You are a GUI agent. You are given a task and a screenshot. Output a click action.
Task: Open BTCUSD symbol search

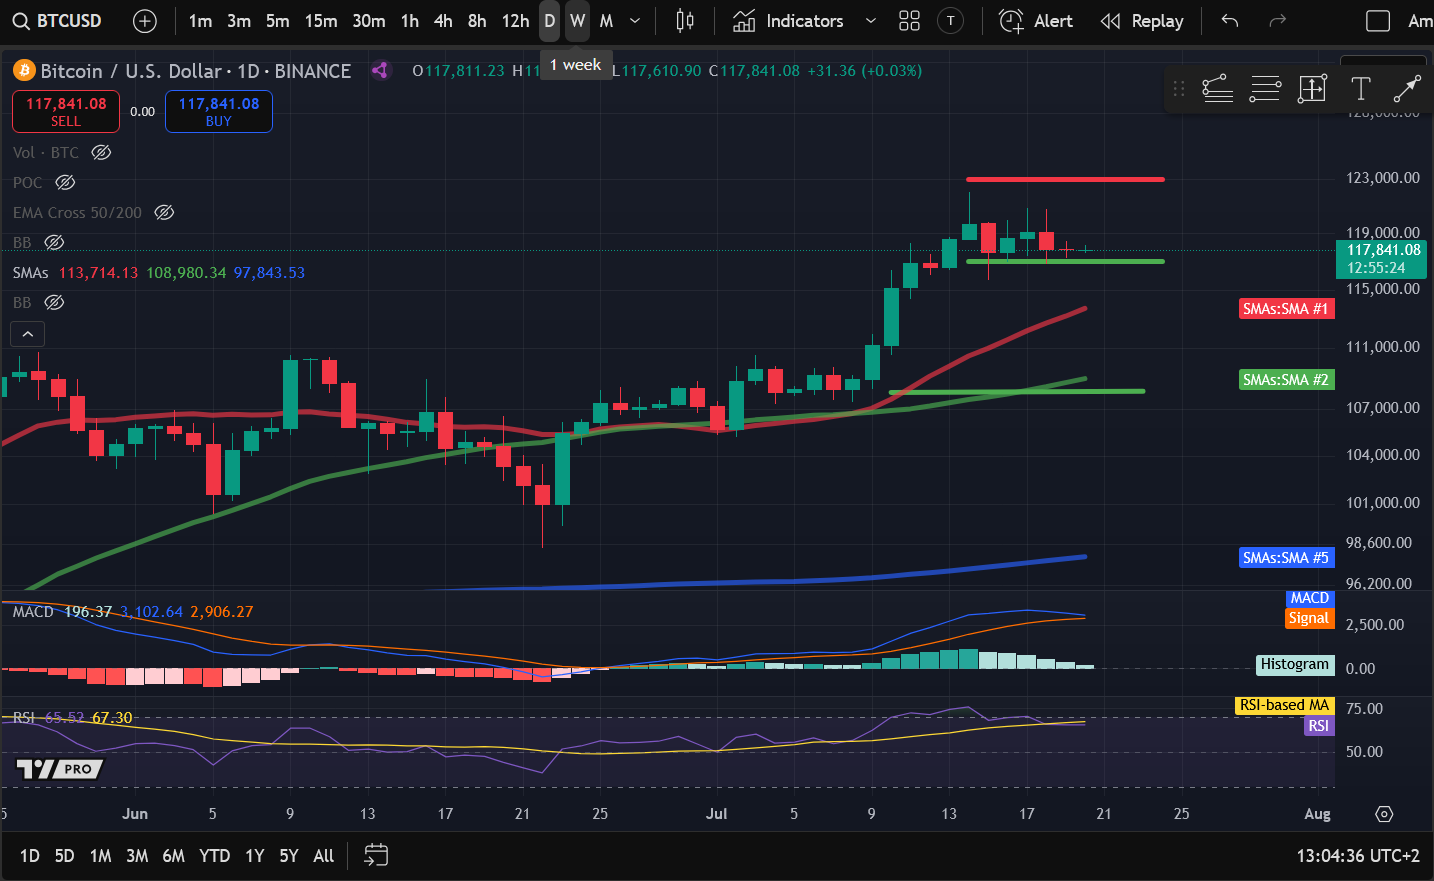pyautogui.click(x=55, y=21)
